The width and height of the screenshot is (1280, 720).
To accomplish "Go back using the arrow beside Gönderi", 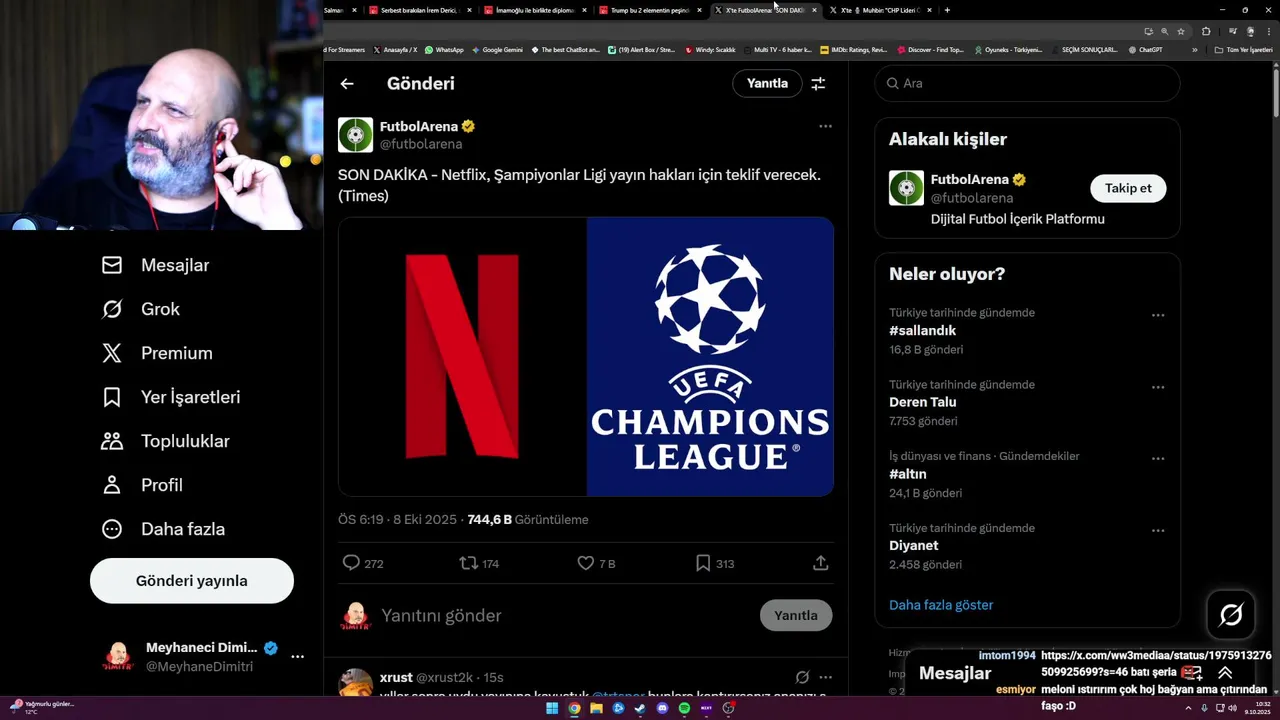I will [x=347, y=84].
